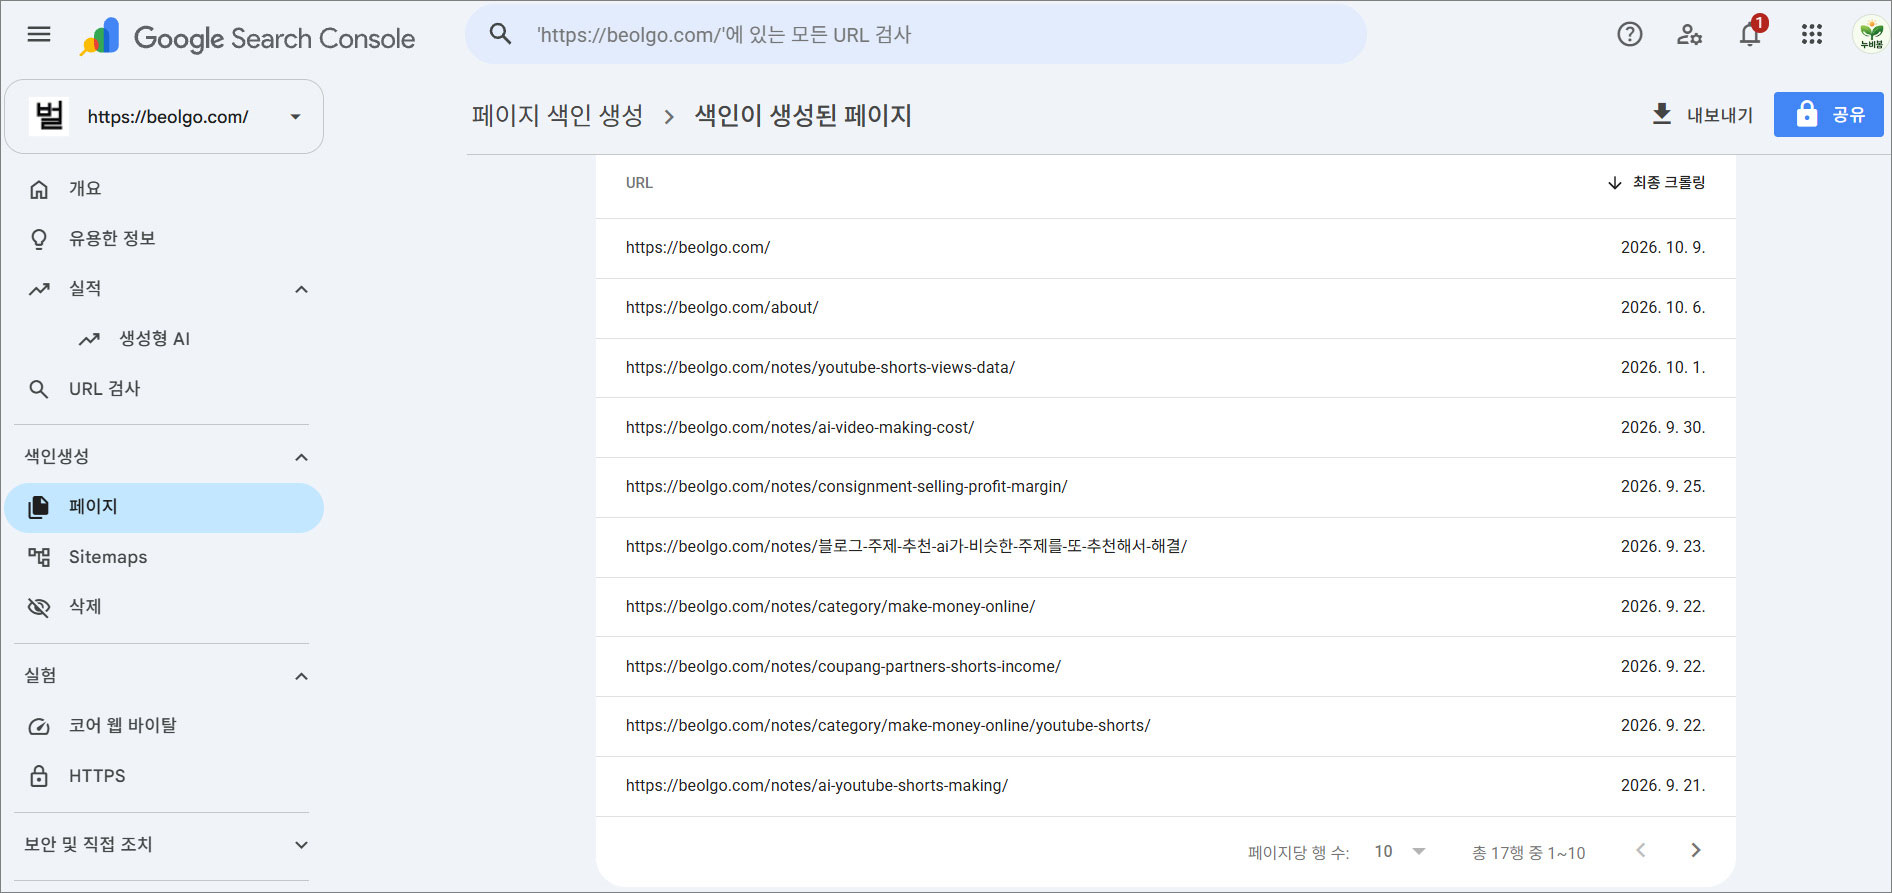Open the HTTPS report
Screen dimensions: 1892x893
pos(164,776)
